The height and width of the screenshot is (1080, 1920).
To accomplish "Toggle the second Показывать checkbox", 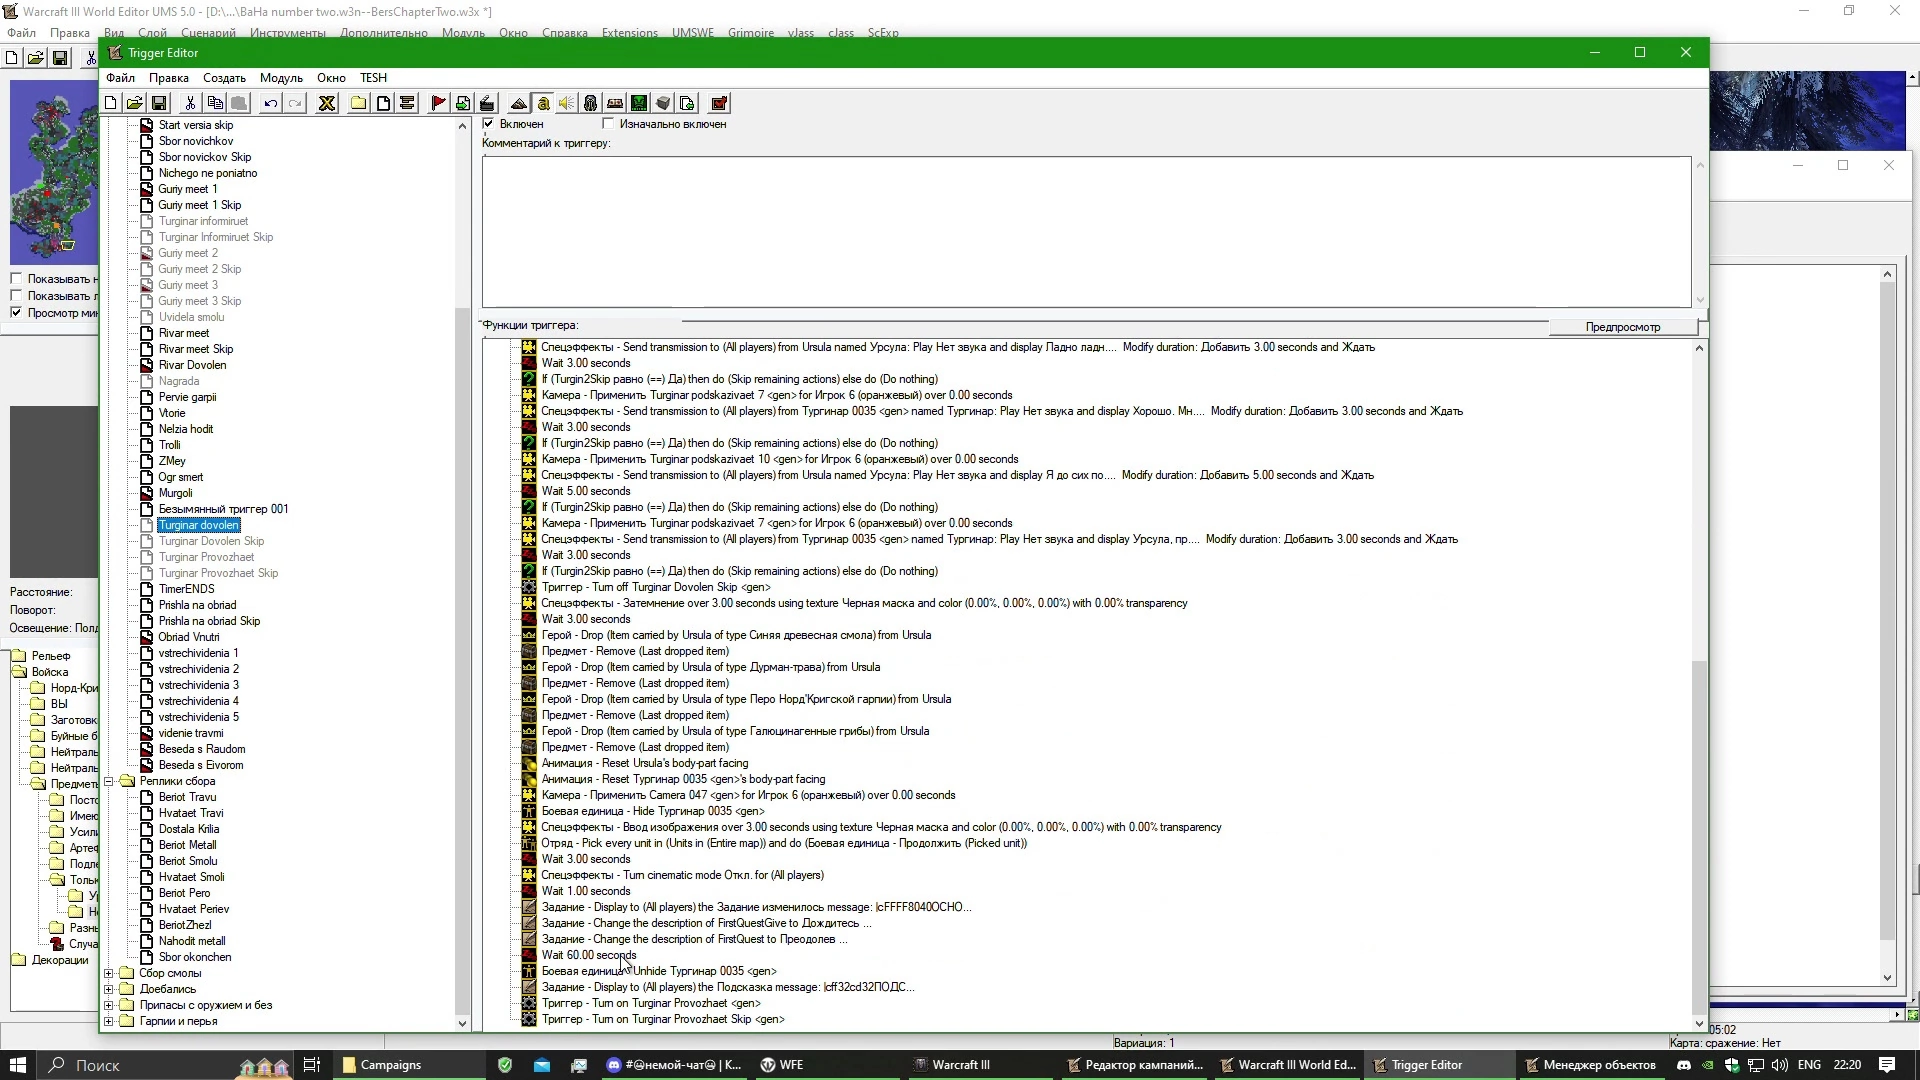I will pos(16,296).
